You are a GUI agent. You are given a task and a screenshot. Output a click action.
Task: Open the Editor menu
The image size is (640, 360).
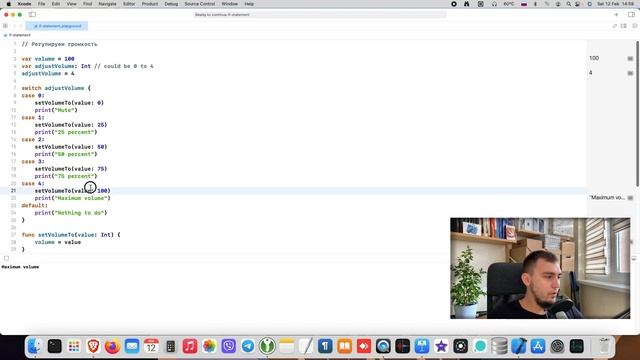[x=129, y=4]
